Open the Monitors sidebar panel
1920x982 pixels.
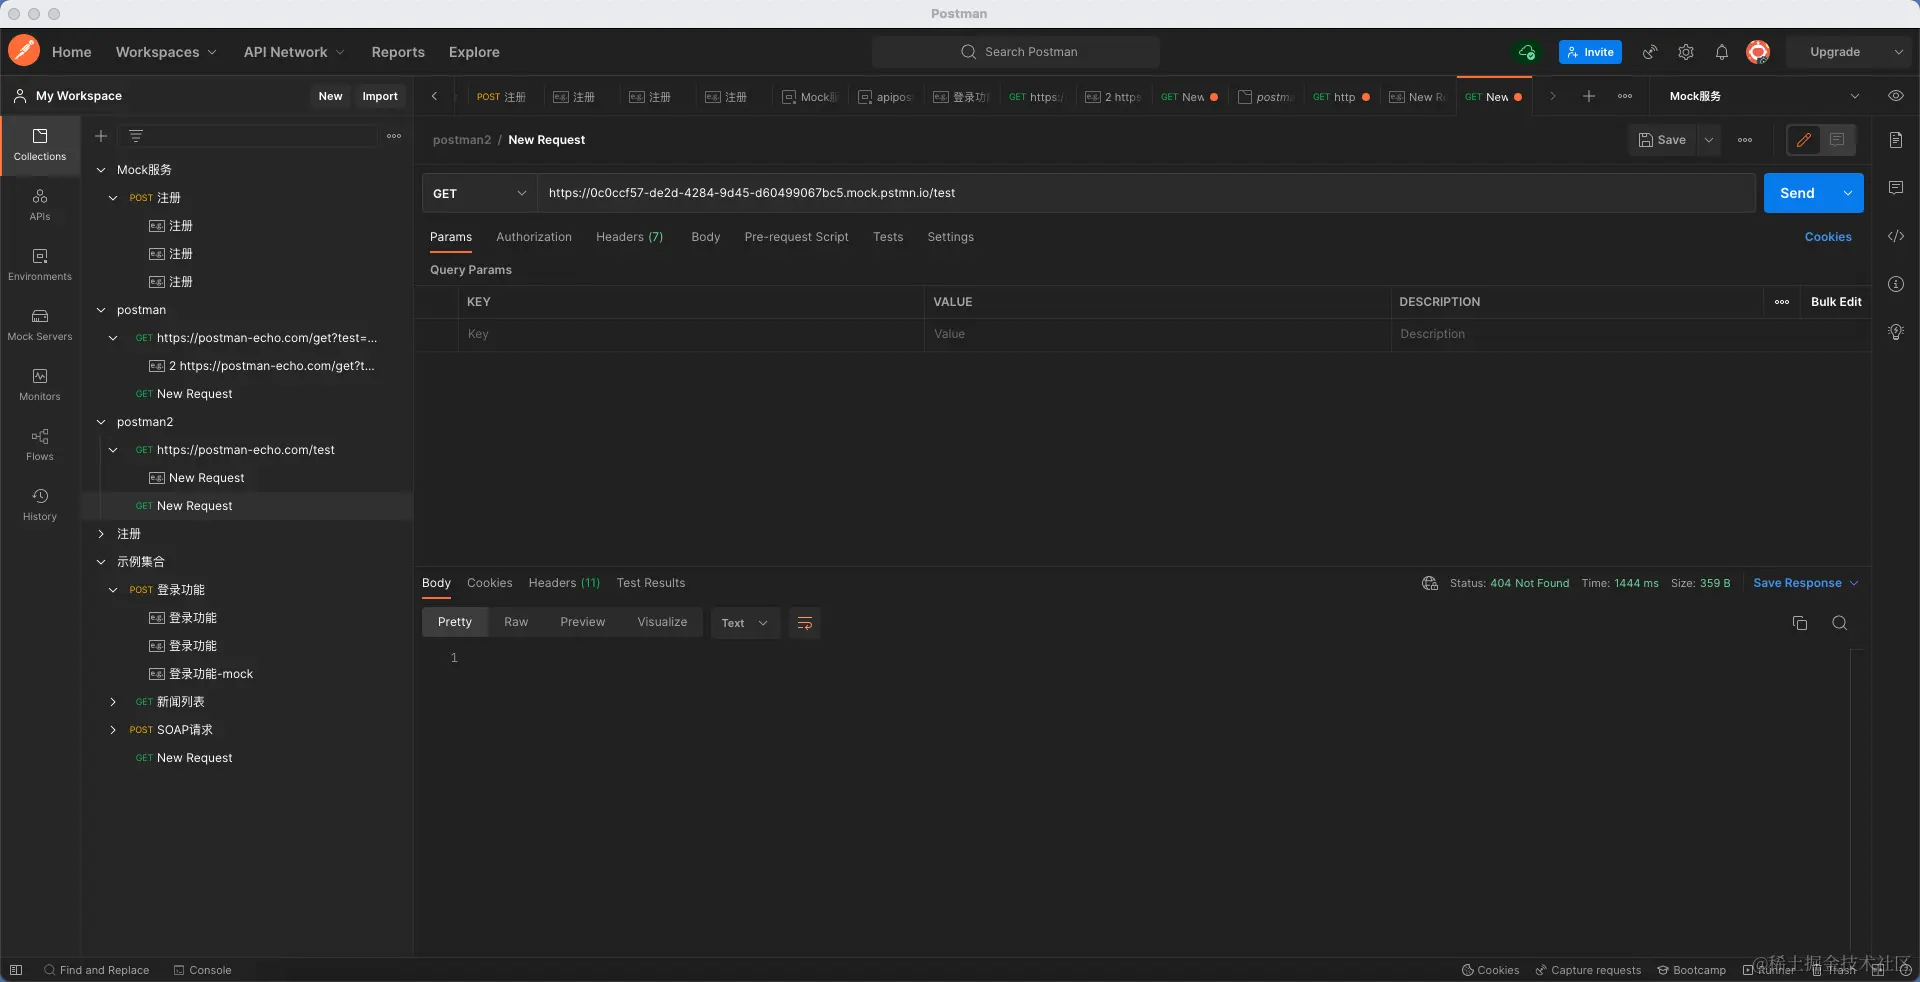(40, 385)
